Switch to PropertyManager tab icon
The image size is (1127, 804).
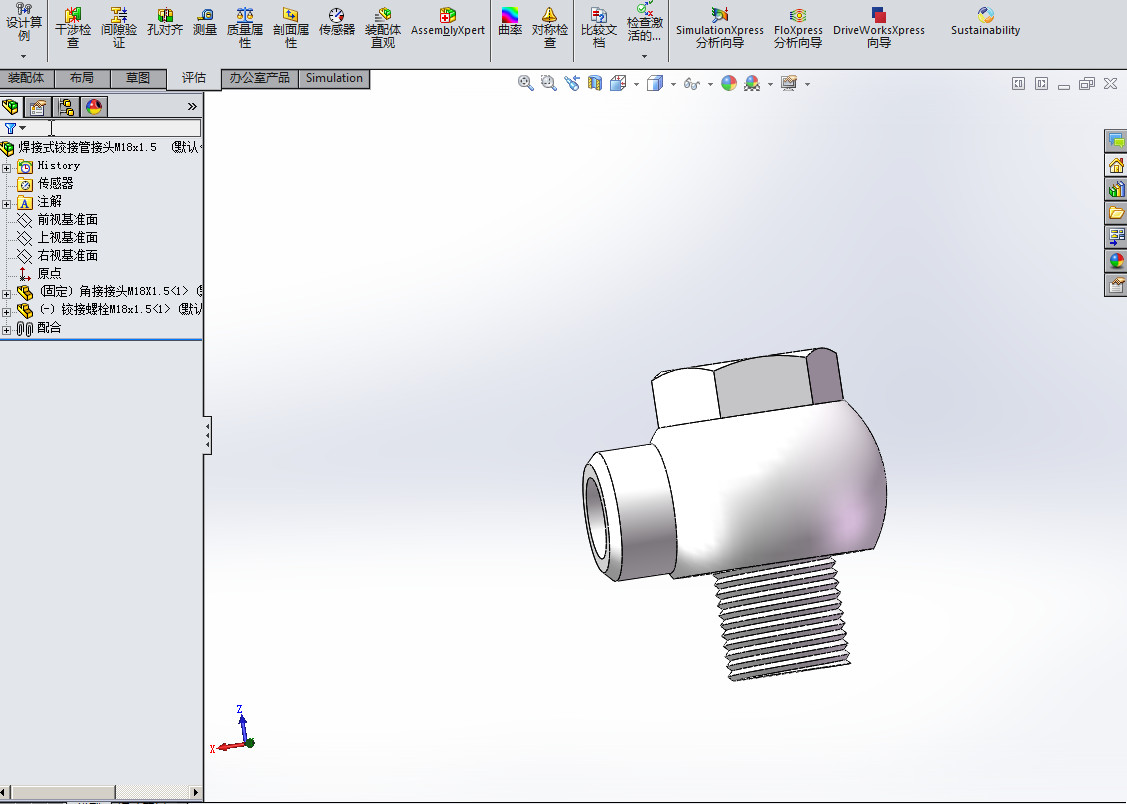click(x=37, y=107)
